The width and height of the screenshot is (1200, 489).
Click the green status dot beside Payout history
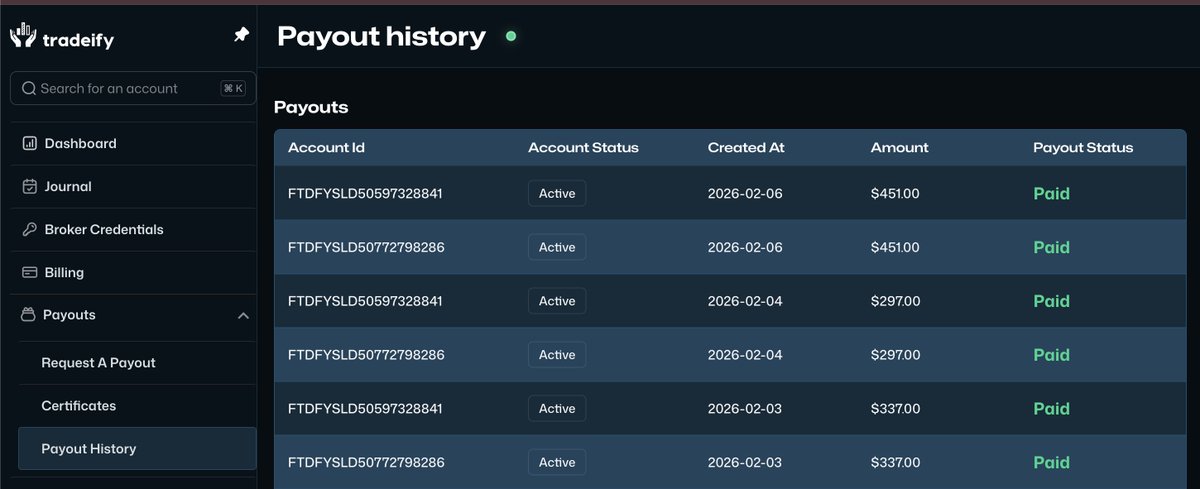click(511, 36)
